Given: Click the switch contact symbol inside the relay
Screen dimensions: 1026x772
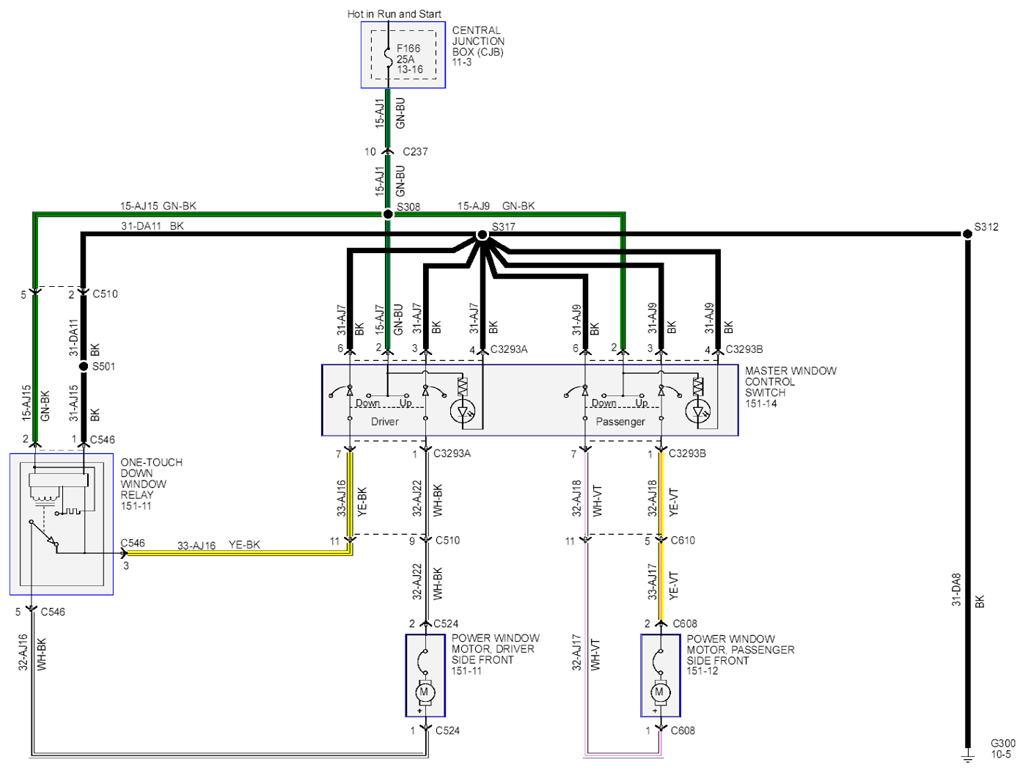Looking at the screenshot, I should 43,534.
